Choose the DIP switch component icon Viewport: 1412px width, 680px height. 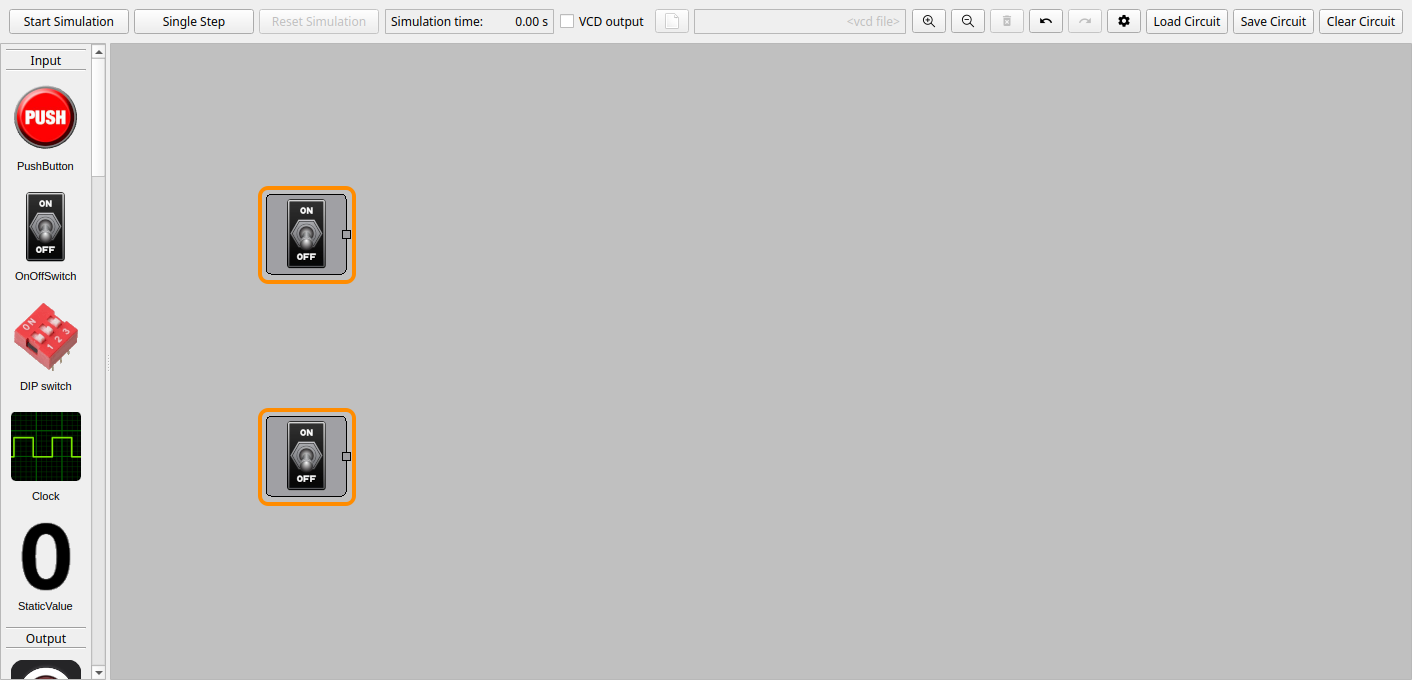(x=45, y=337)
